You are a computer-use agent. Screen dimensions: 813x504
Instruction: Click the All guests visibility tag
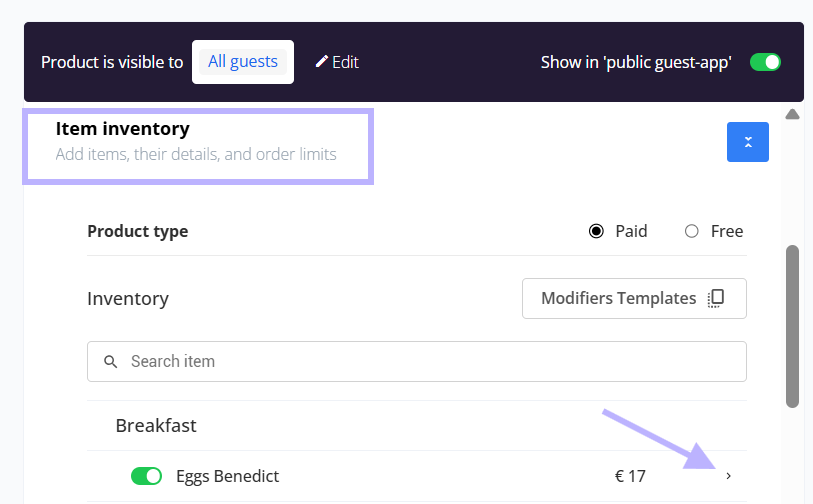243,62
